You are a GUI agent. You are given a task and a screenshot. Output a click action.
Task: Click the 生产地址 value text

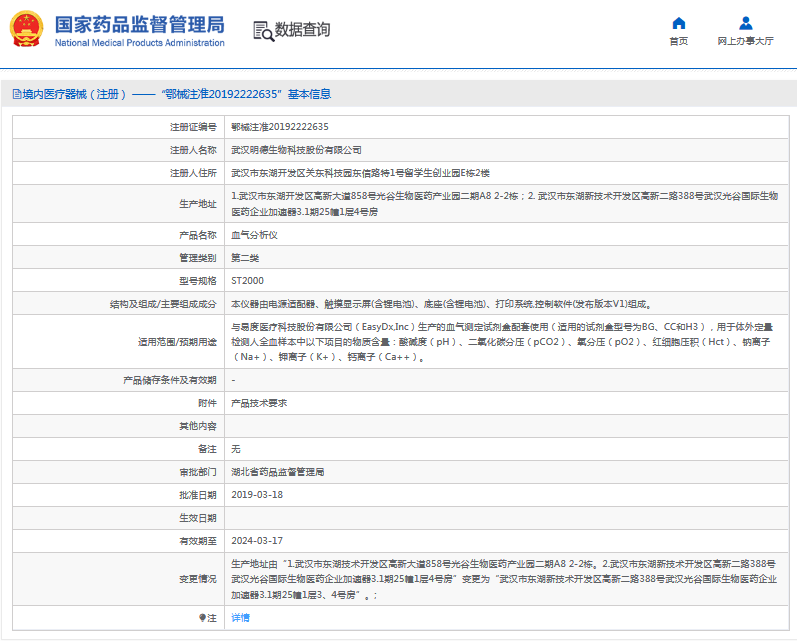coord(505,204)
